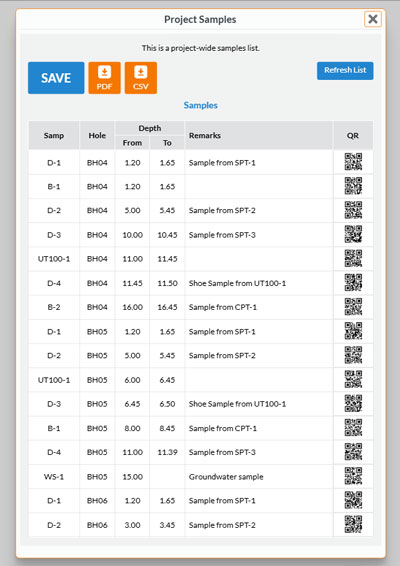
Task: Open QR code for BH05 D-1 sample
Action: 353,331
